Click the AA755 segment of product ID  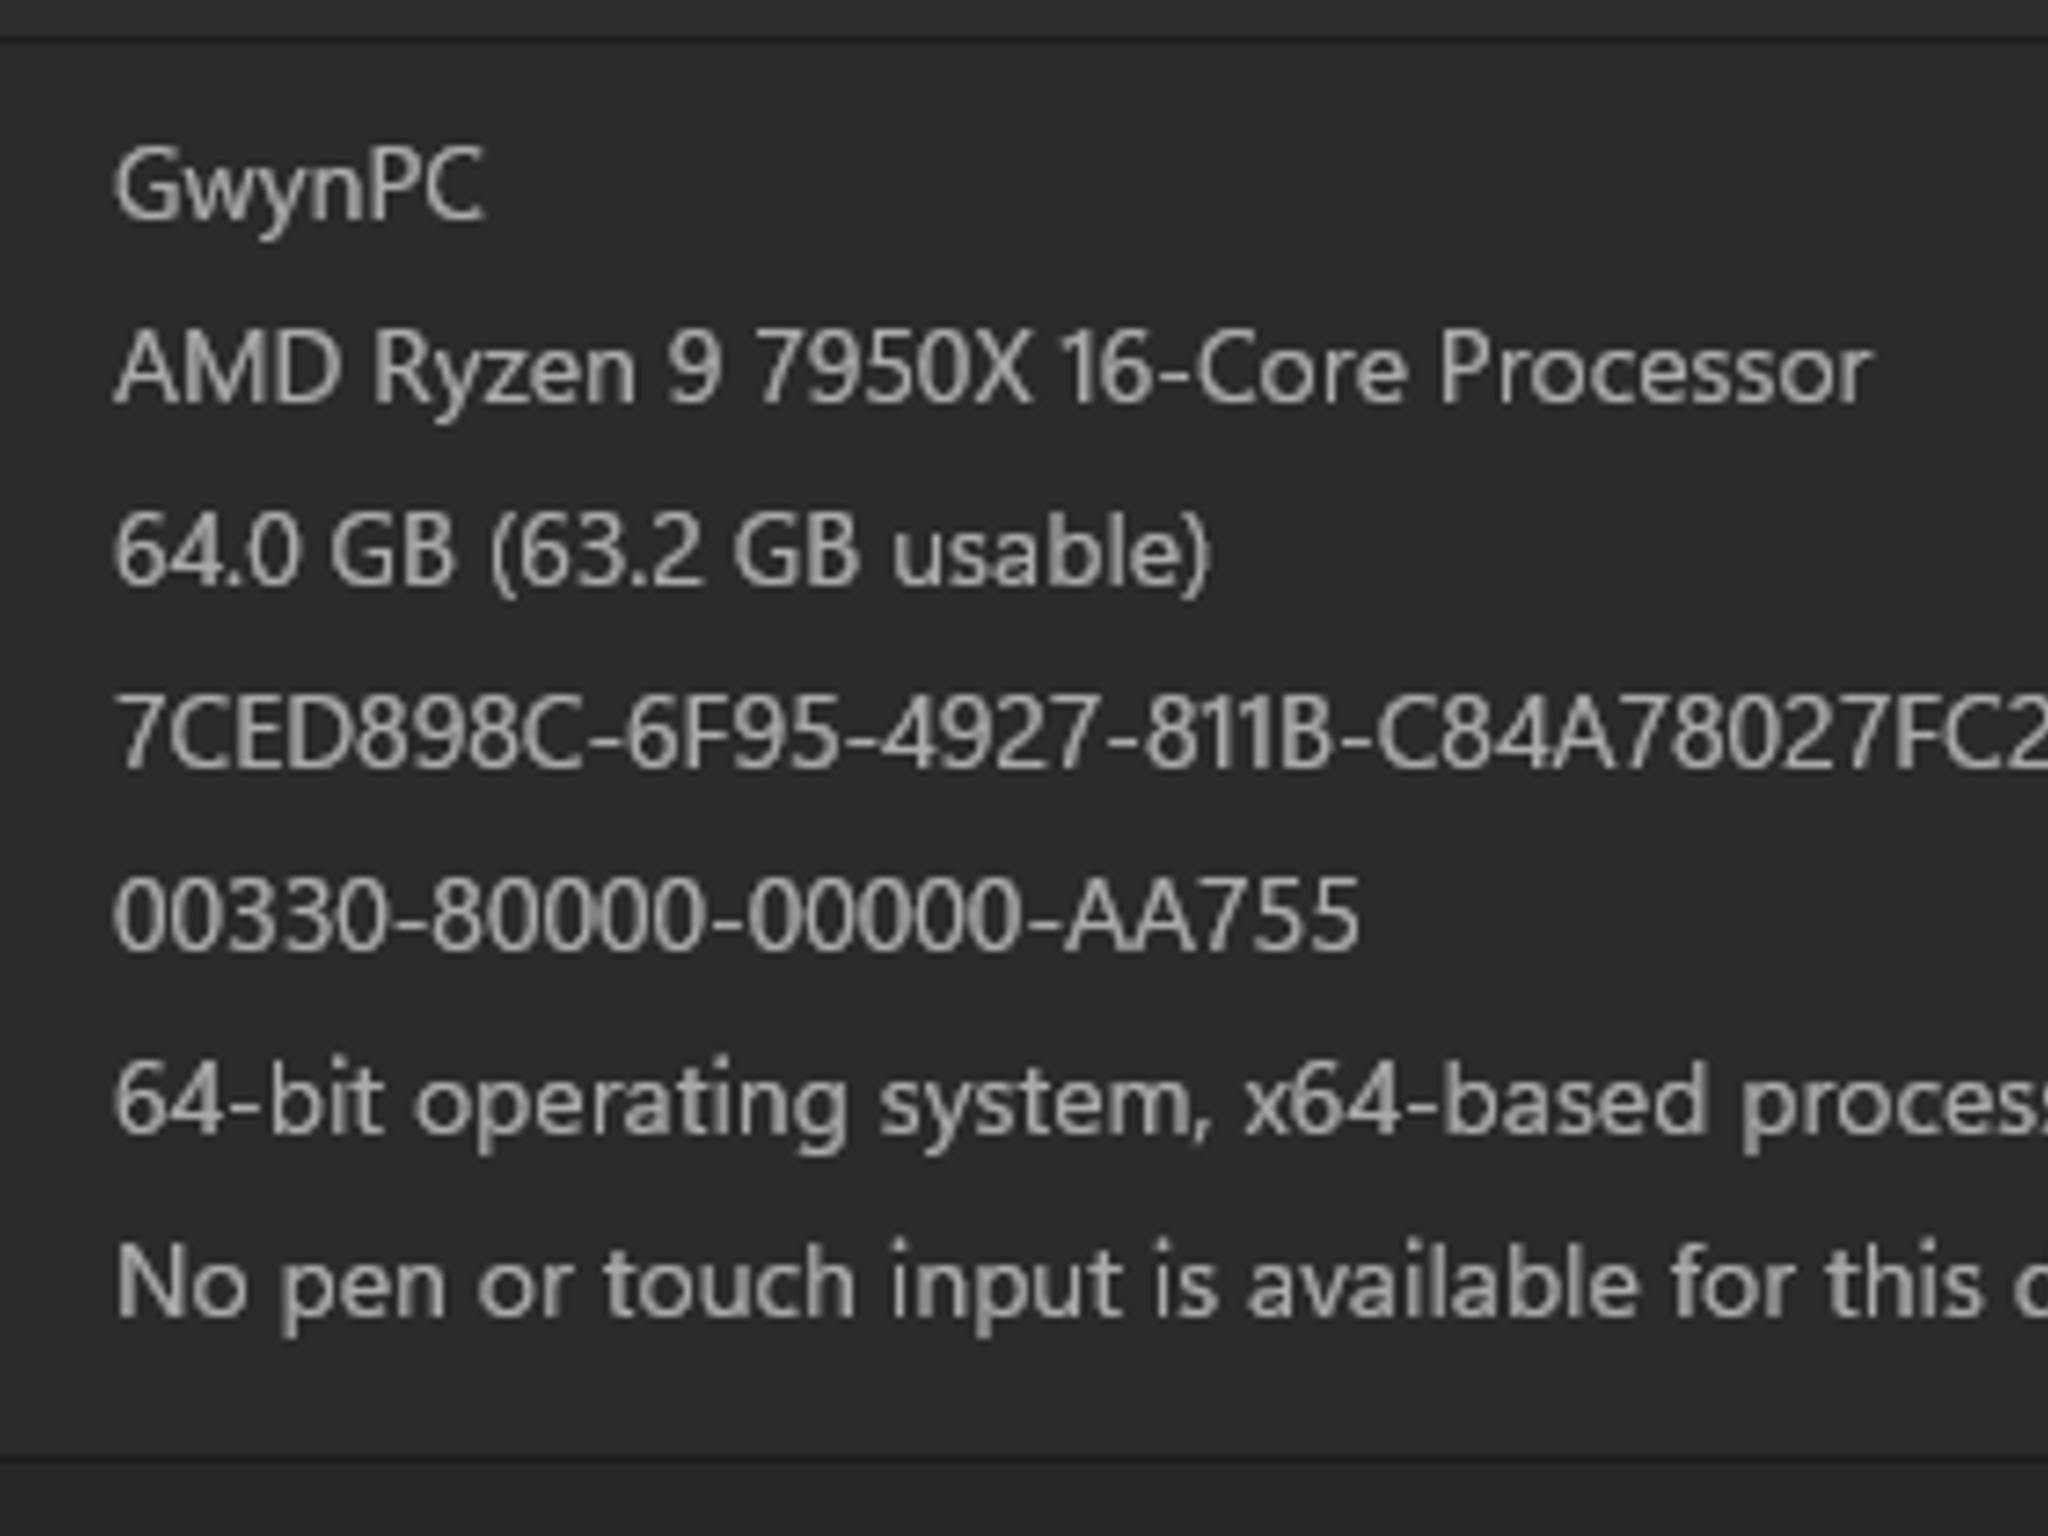(x=1210, y=916)
